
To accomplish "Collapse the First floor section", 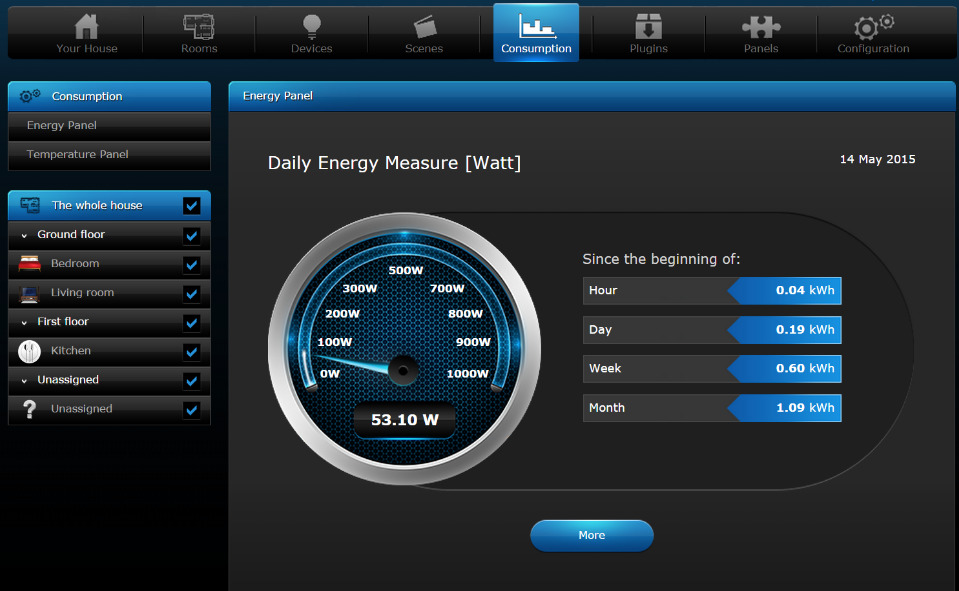I will [x=24, y=322].
